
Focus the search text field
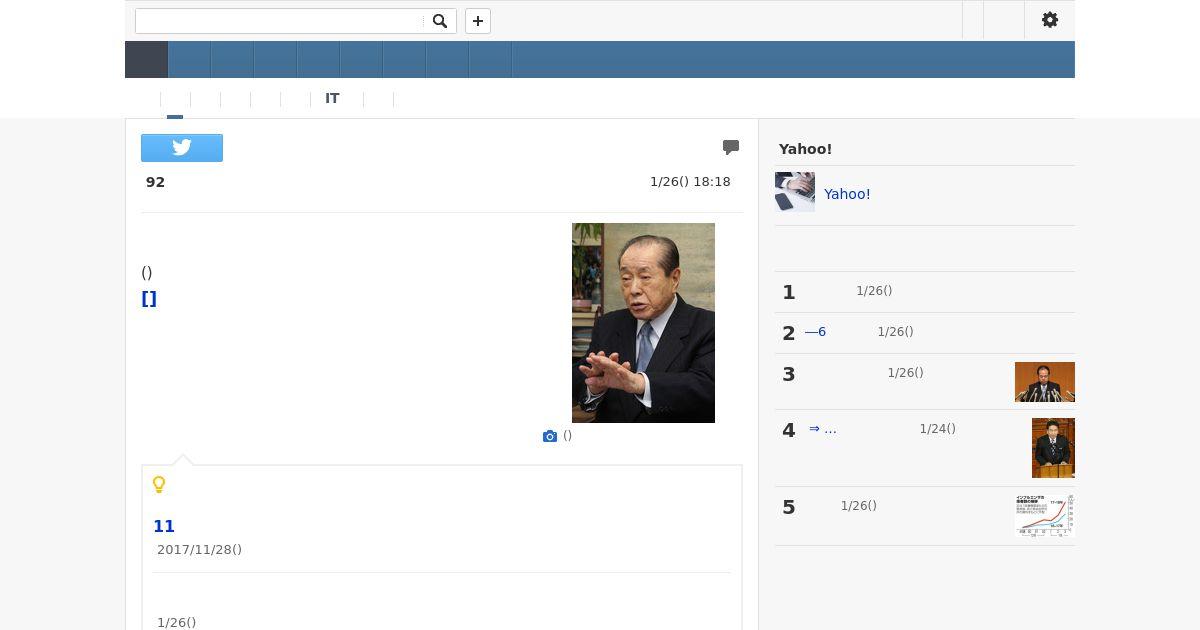[x=279, y=21]
